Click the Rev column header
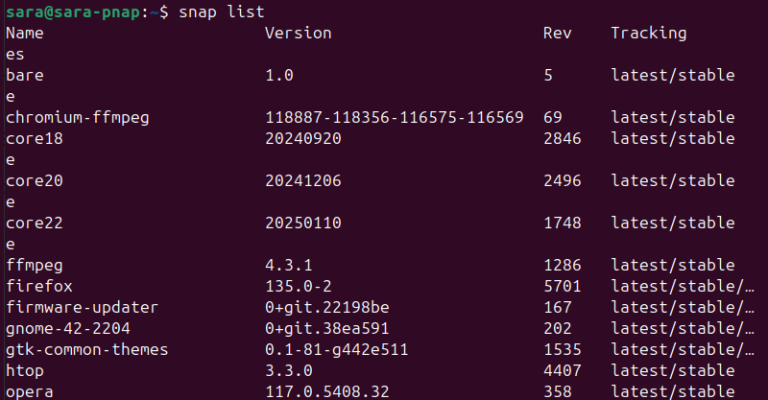Image resolution: width=768 pixels, height=400 pixels. click(x=556, y=33)
